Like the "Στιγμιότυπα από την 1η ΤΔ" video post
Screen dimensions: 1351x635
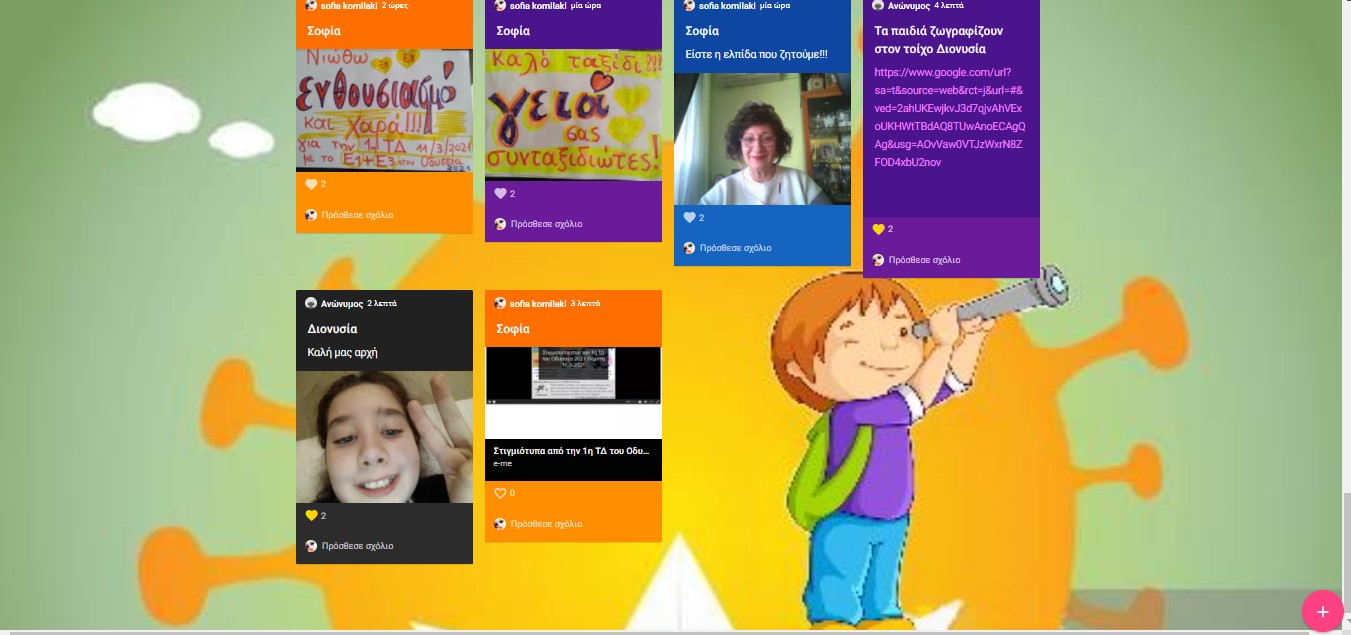pyautogui.click(x=500, y=493)
